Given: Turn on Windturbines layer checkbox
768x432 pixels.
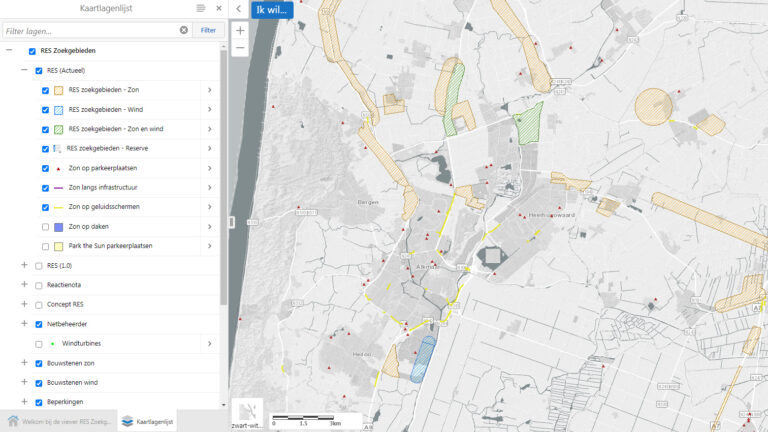Looking at the screenshot, I should [38, 344].
